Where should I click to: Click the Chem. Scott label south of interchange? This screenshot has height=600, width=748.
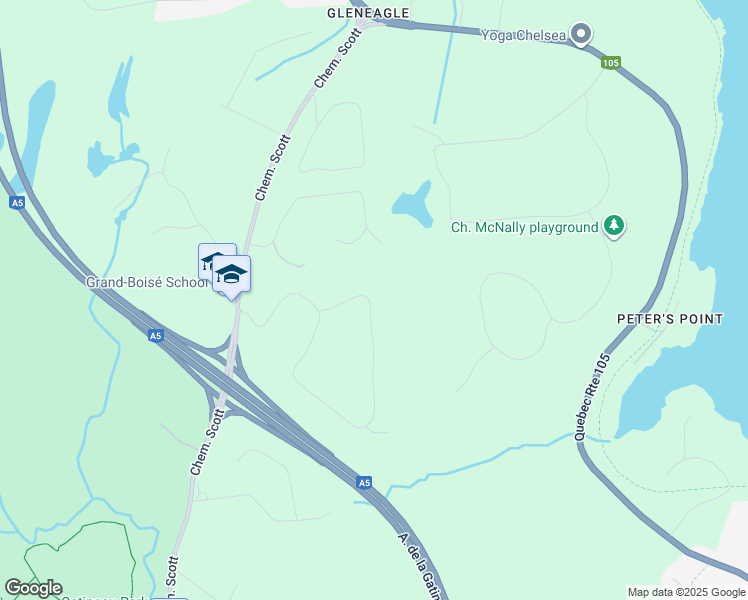tap(208, 442)
